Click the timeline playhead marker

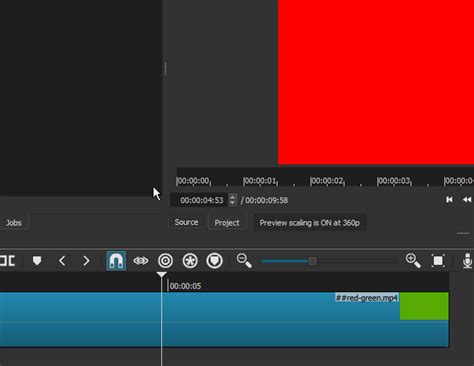coord(161,275)
